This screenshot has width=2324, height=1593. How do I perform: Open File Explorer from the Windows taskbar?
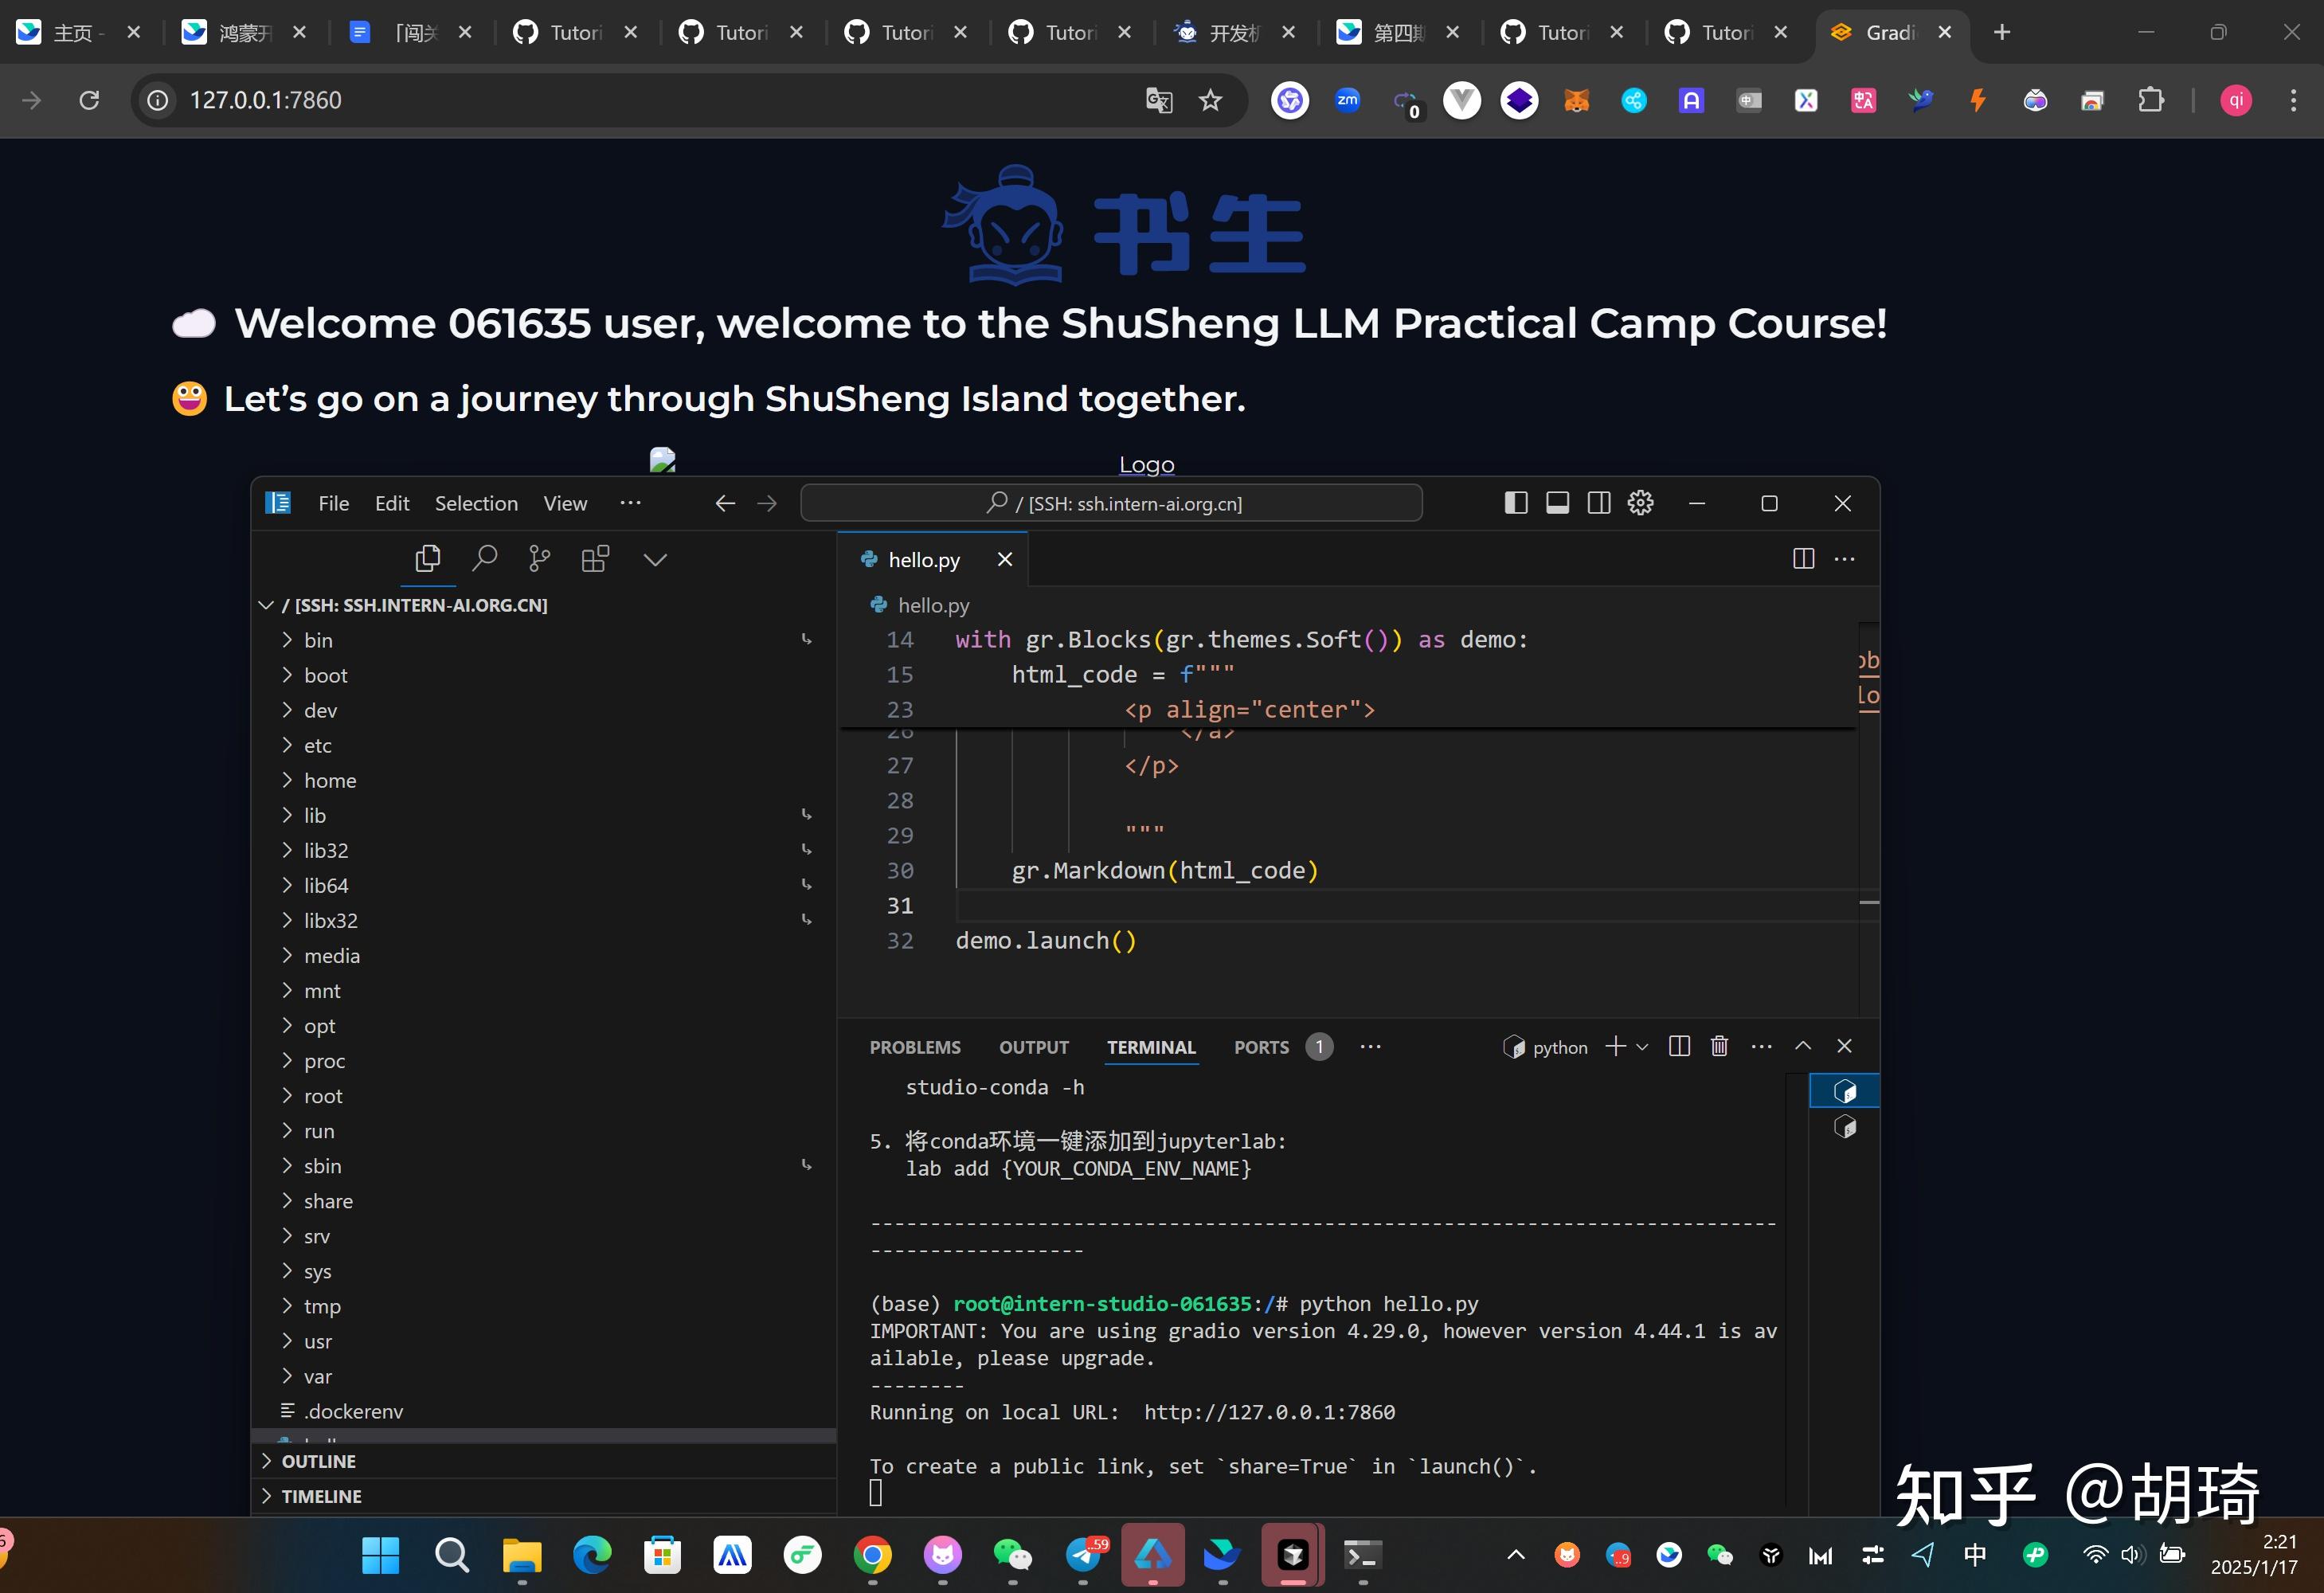tap(522, 1555)
